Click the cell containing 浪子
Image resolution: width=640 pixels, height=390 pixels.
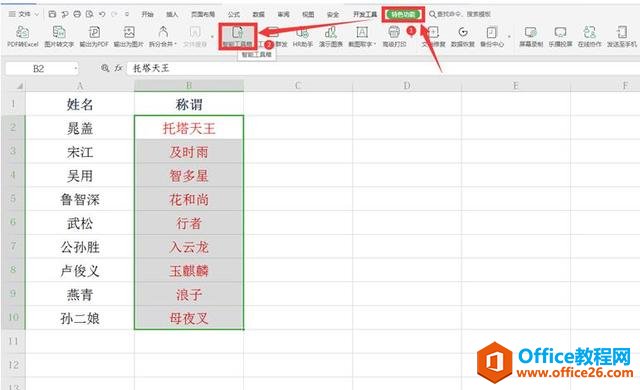pyautogui.click(x=189, y=294)
